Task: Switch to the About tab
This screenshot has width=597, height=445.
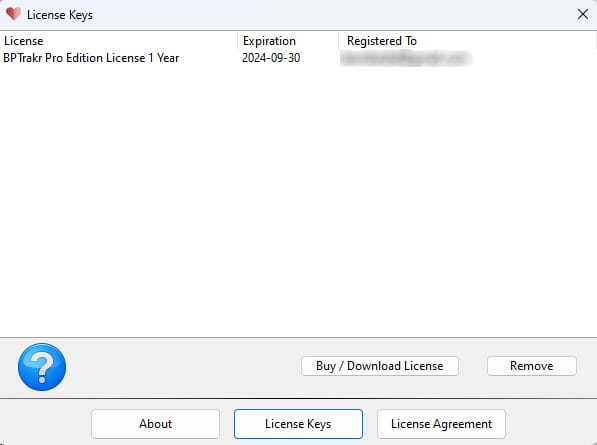Action: (x=155, y=424)
